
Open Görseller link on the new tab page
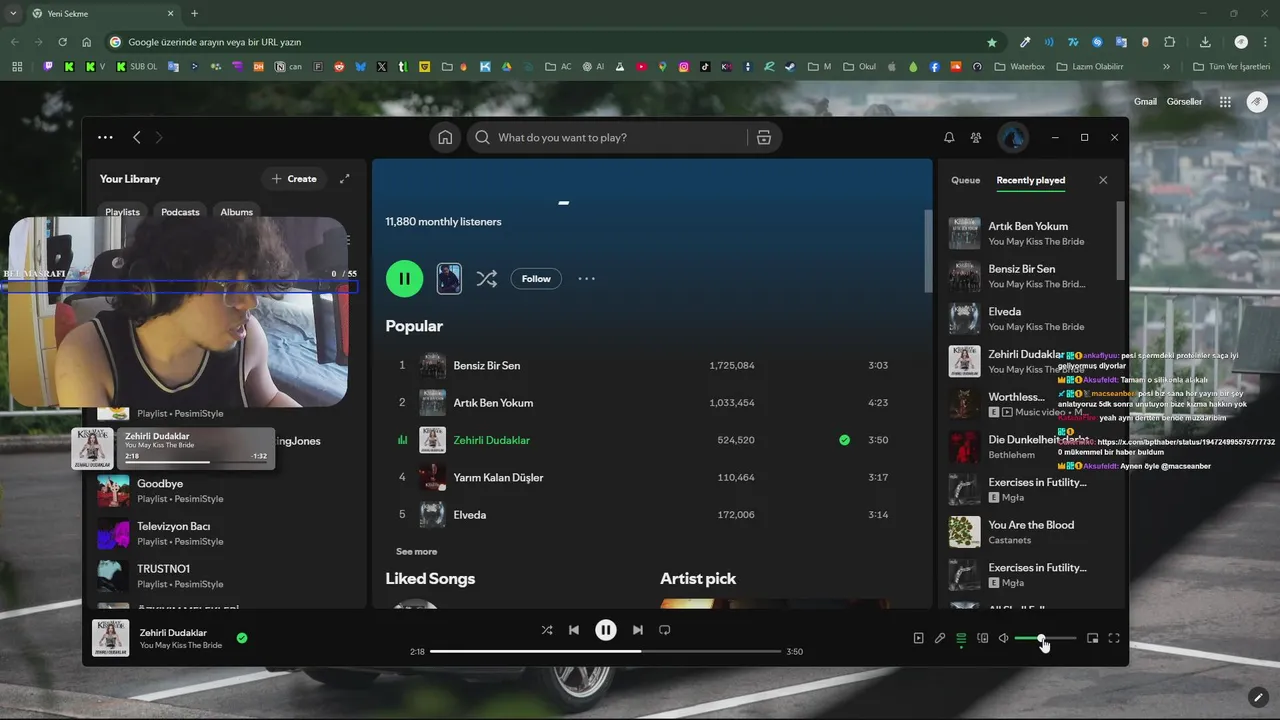point(1185,102)
